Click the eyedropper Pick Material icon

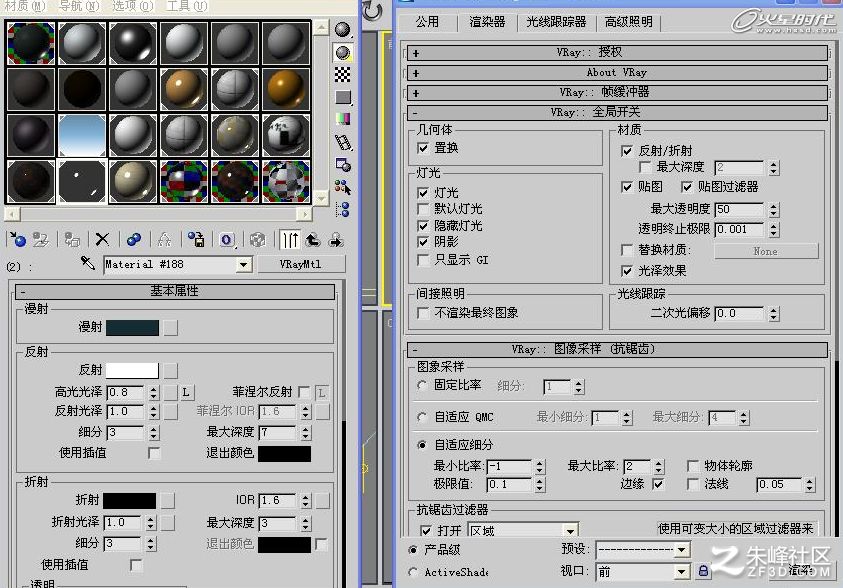point(87,263)
